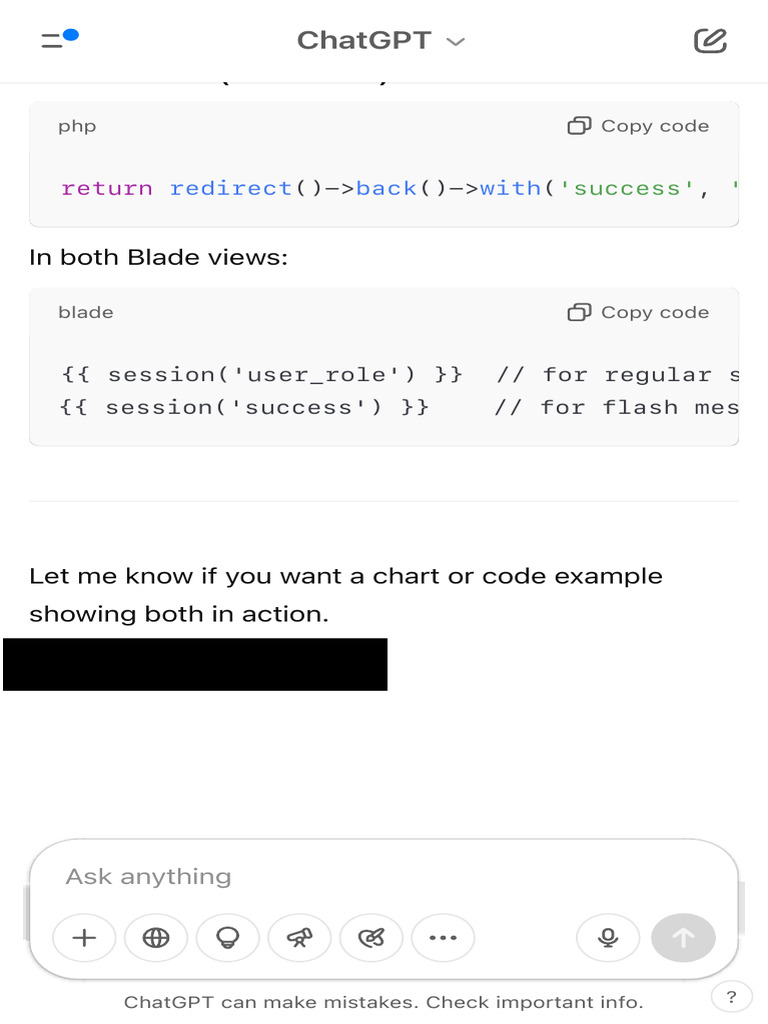Click the plus attach button

point(84,937)
